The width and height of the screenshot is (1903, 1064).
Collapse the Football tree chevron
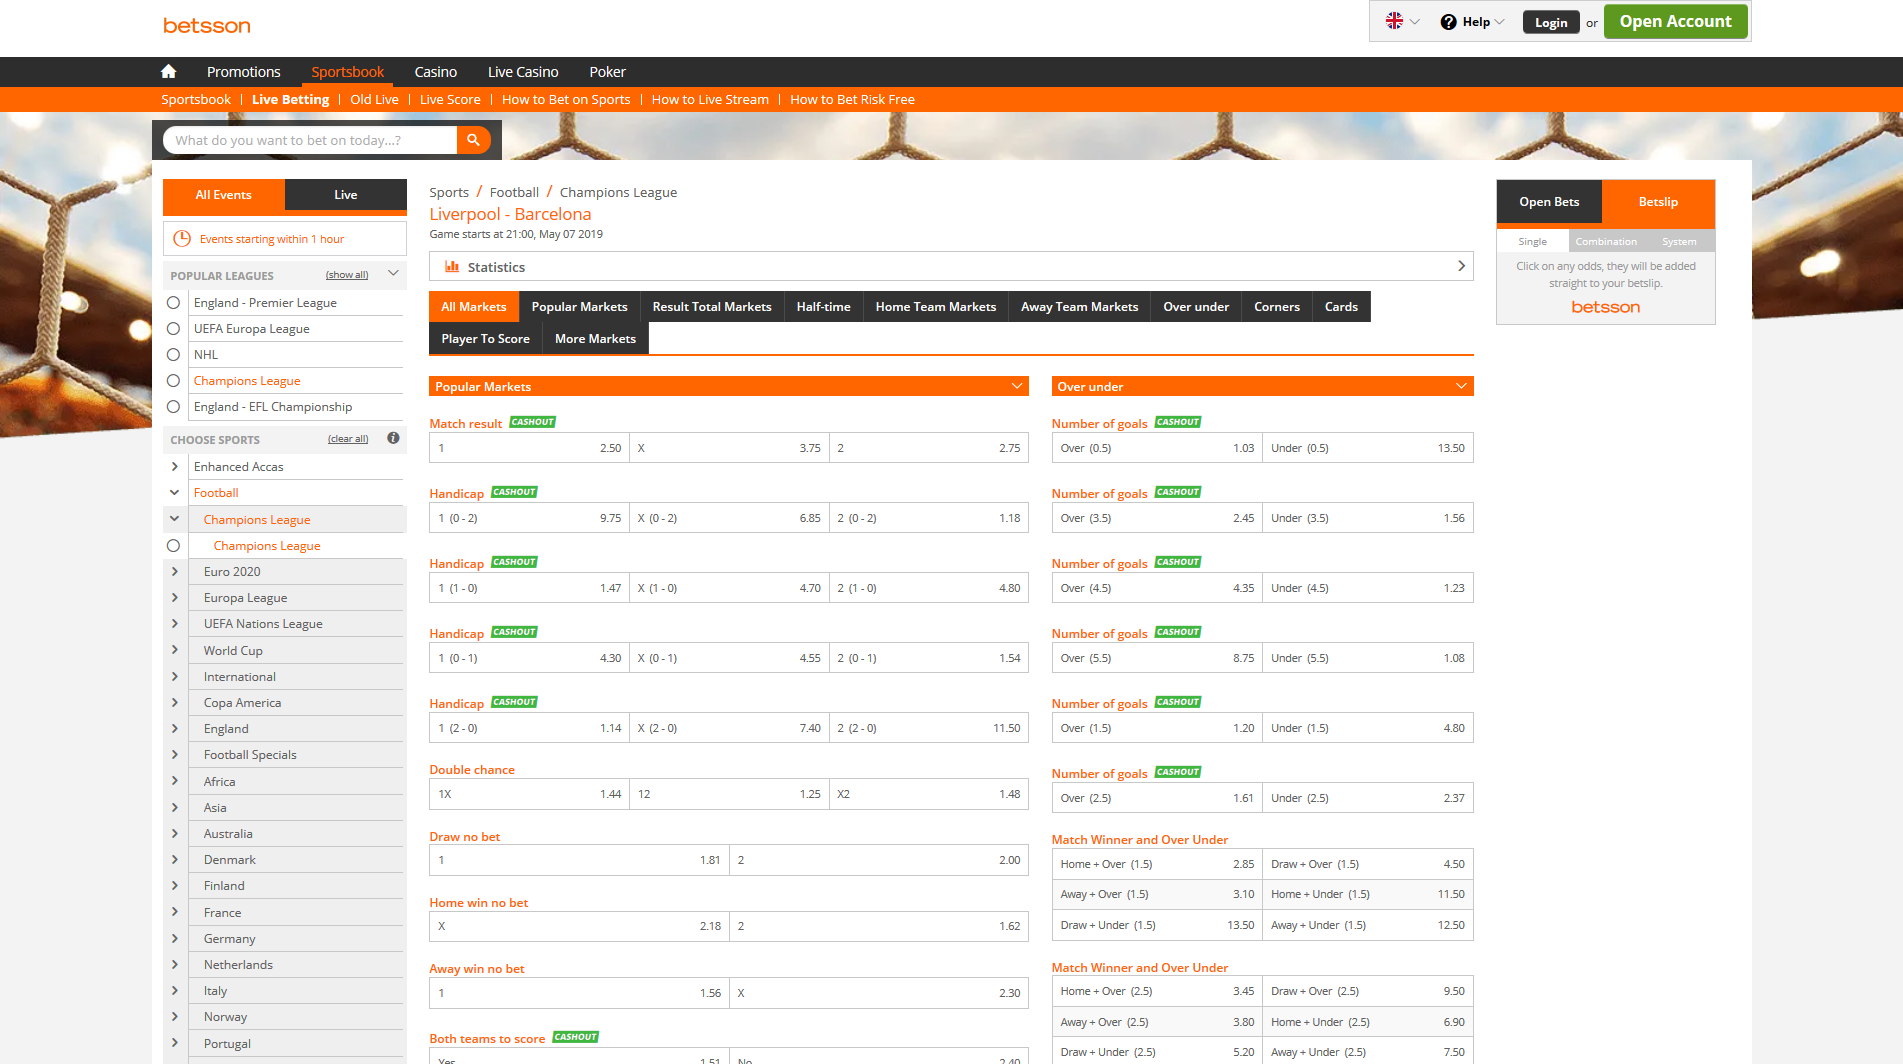click(x=174, y=493)
